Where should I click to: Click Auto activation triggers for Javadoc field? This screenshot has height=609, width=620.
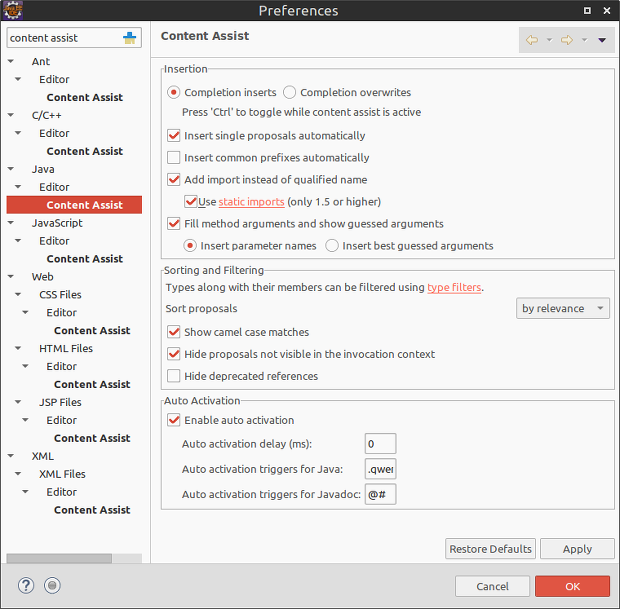(x=380, y=494)
